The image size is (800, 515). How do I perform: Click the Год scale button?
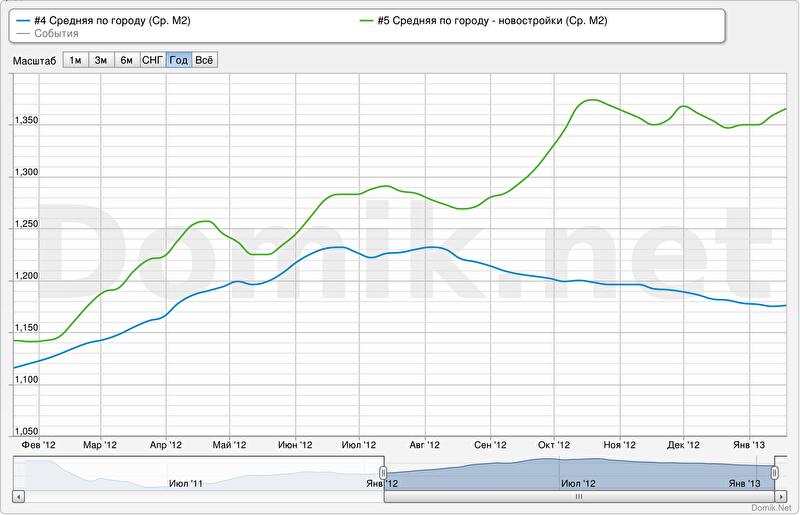pos(179,60)
